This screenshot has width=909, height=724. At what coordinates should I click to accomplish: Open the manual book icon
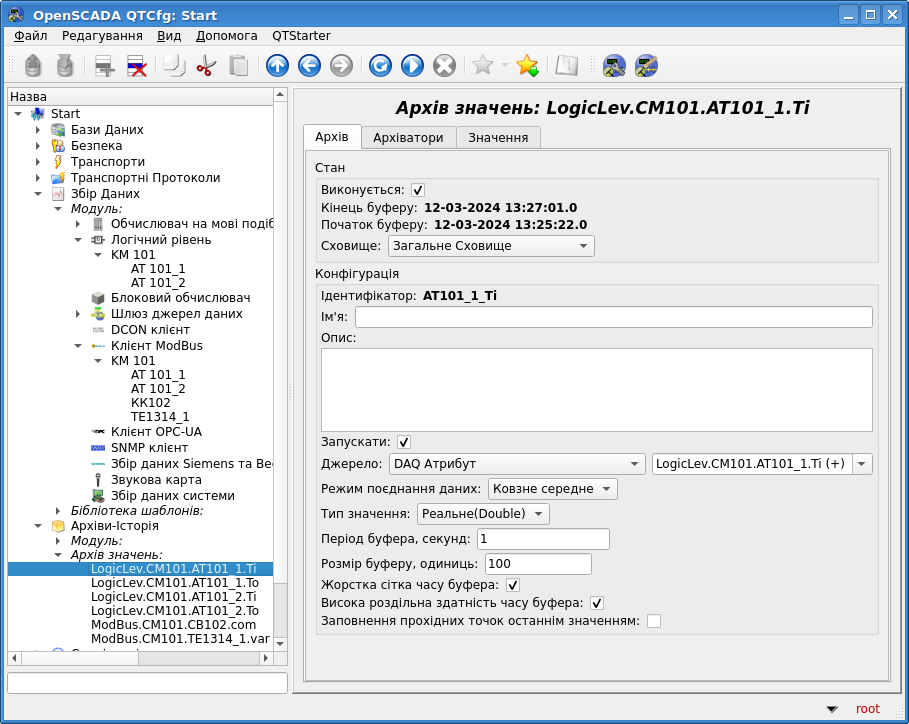click(x=566, y=66)
